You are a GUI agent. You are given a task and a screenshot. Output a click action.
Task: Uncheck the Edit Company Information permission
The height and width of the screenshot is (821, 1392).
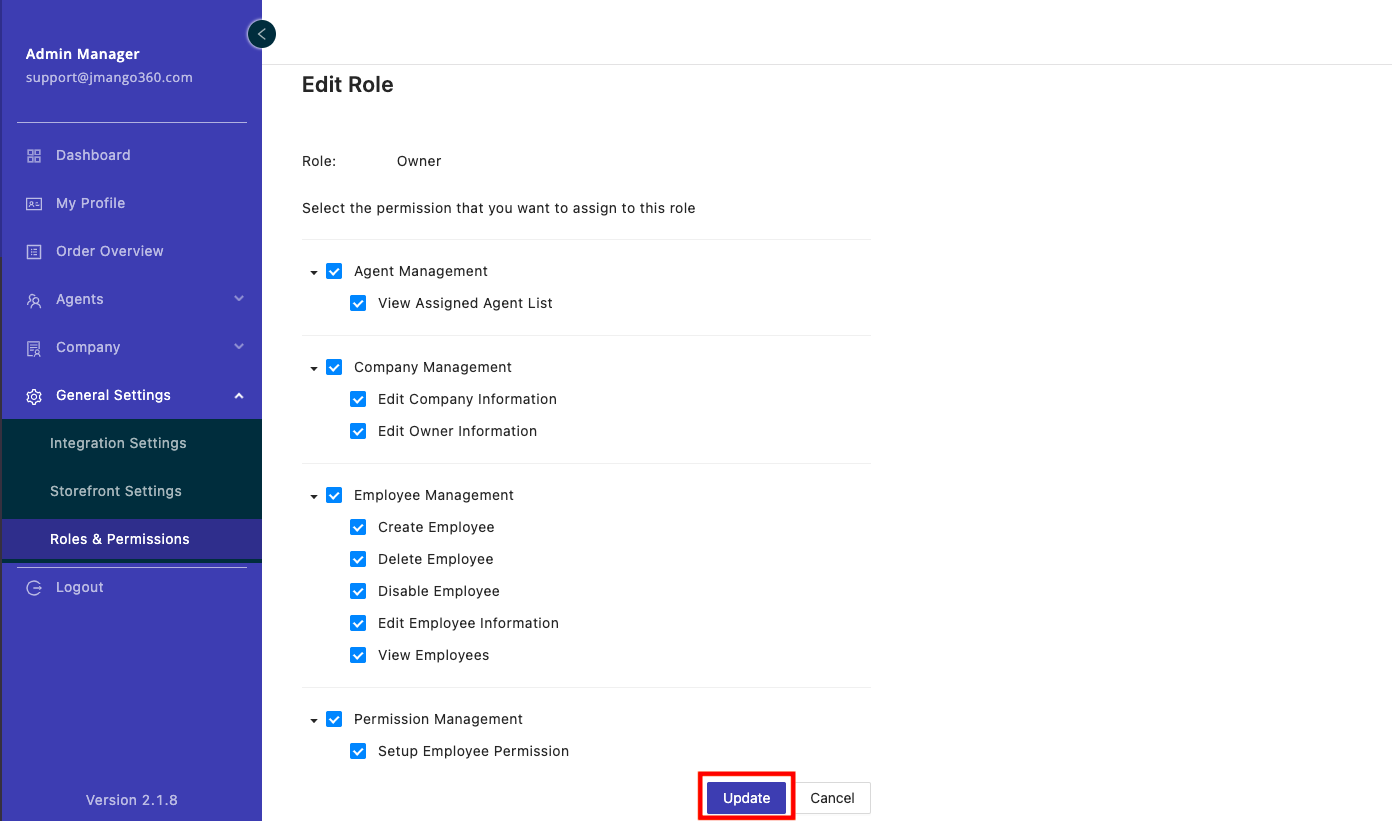coord(358,399)
